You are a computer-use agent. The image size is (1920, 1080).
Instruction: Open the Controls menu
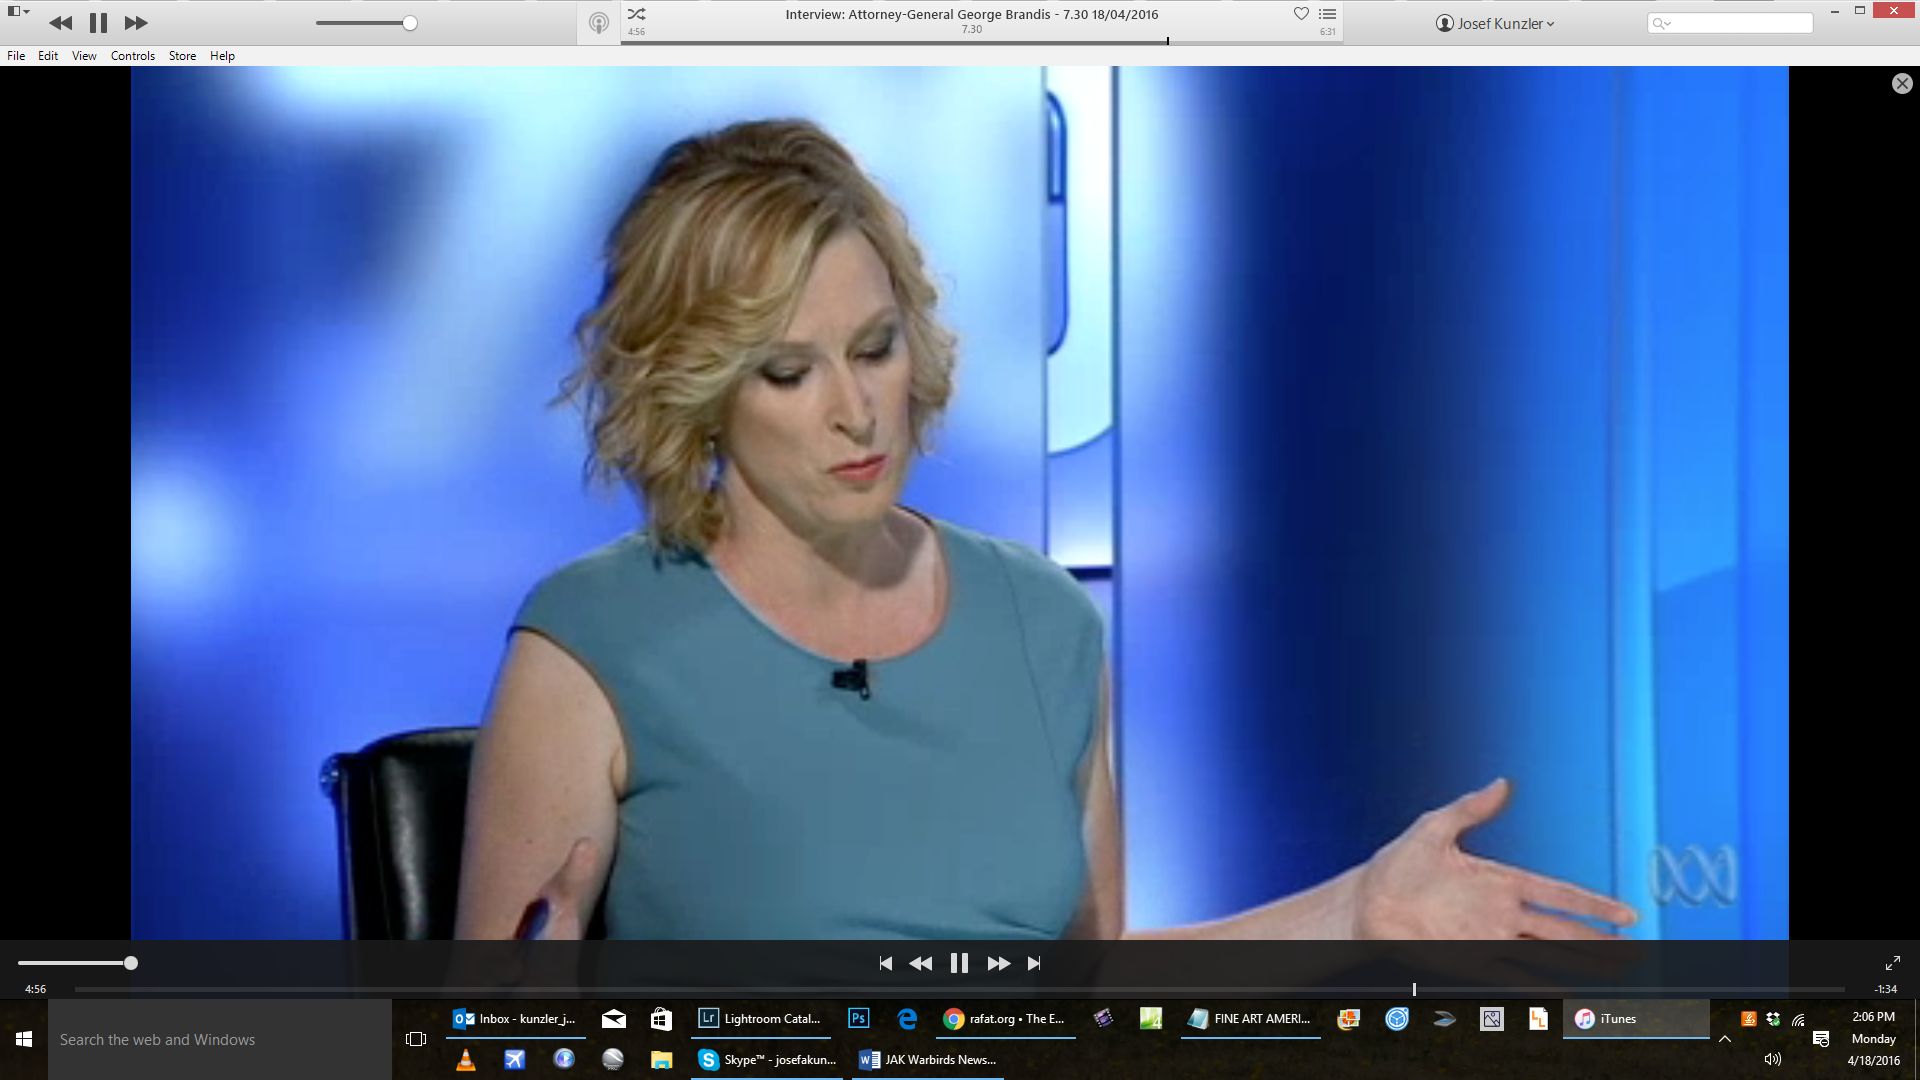pos(132,56)
